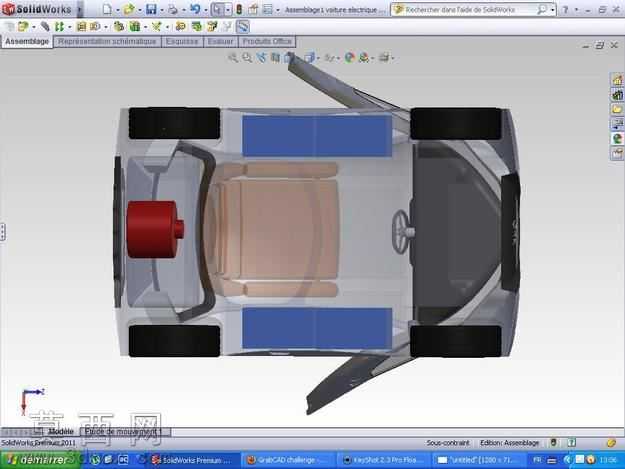The image size is (625, 469).
Task: Expand the SolidWorks logo menu arrow
Action: point(79,9)
